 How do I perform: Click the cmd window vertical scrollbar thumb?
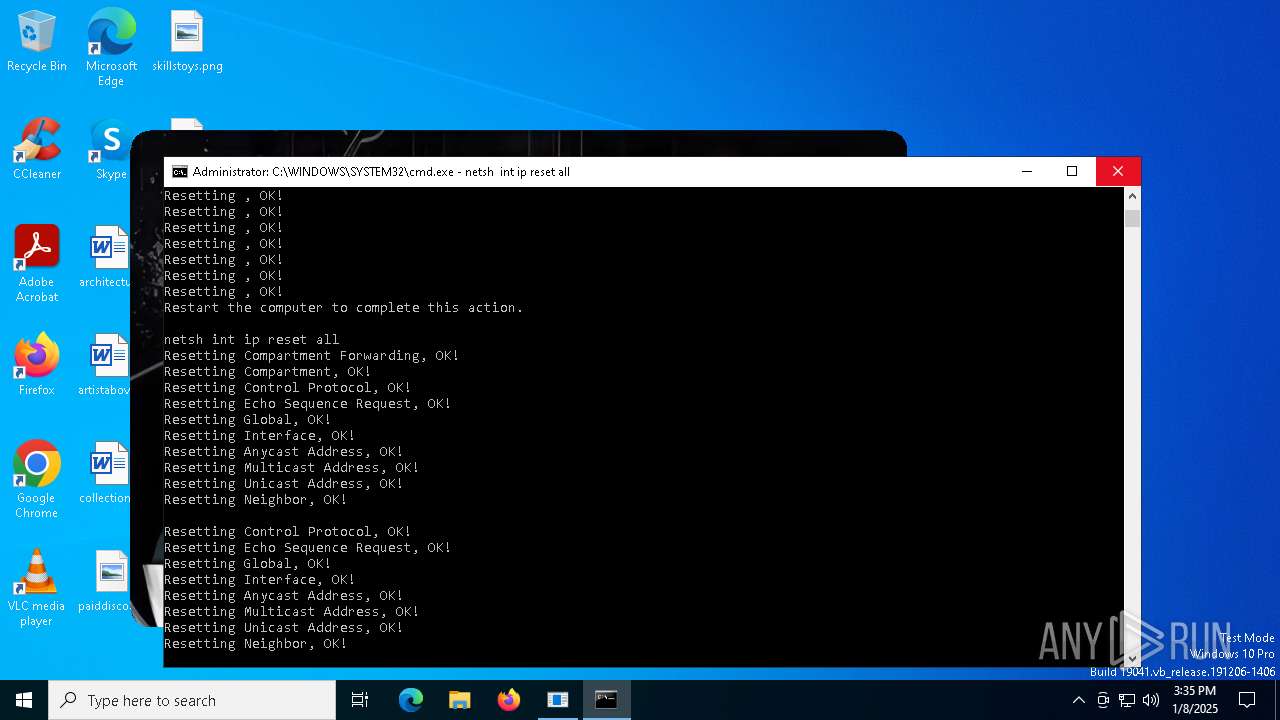(x=1132, y=218)
